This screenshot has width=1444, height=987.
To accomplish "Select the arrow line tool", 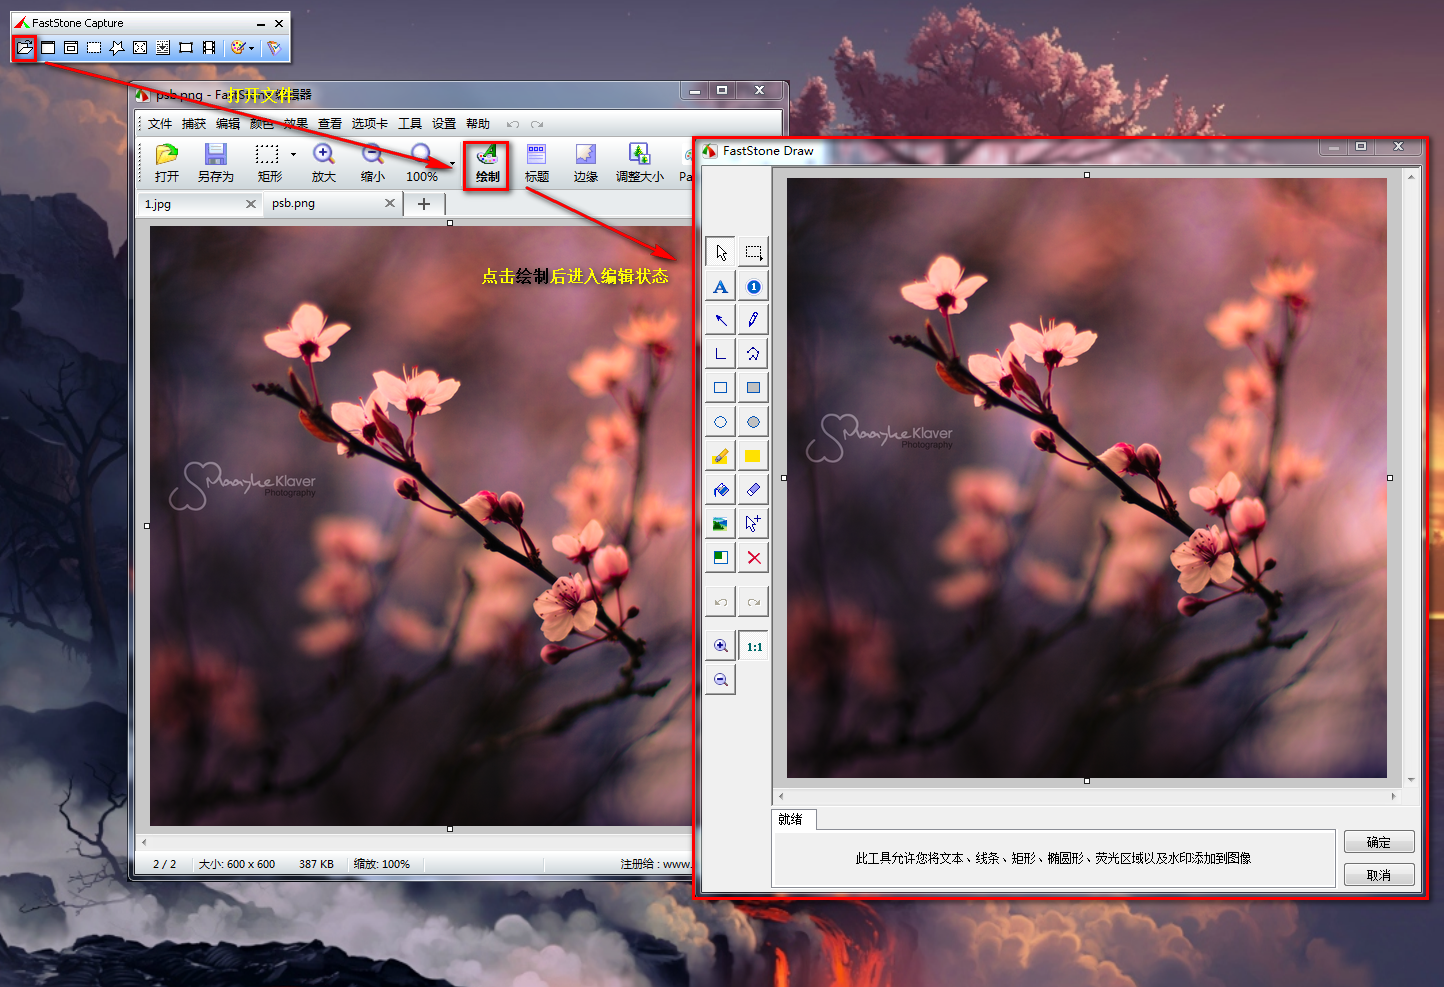I will click(x=721, y=320).
